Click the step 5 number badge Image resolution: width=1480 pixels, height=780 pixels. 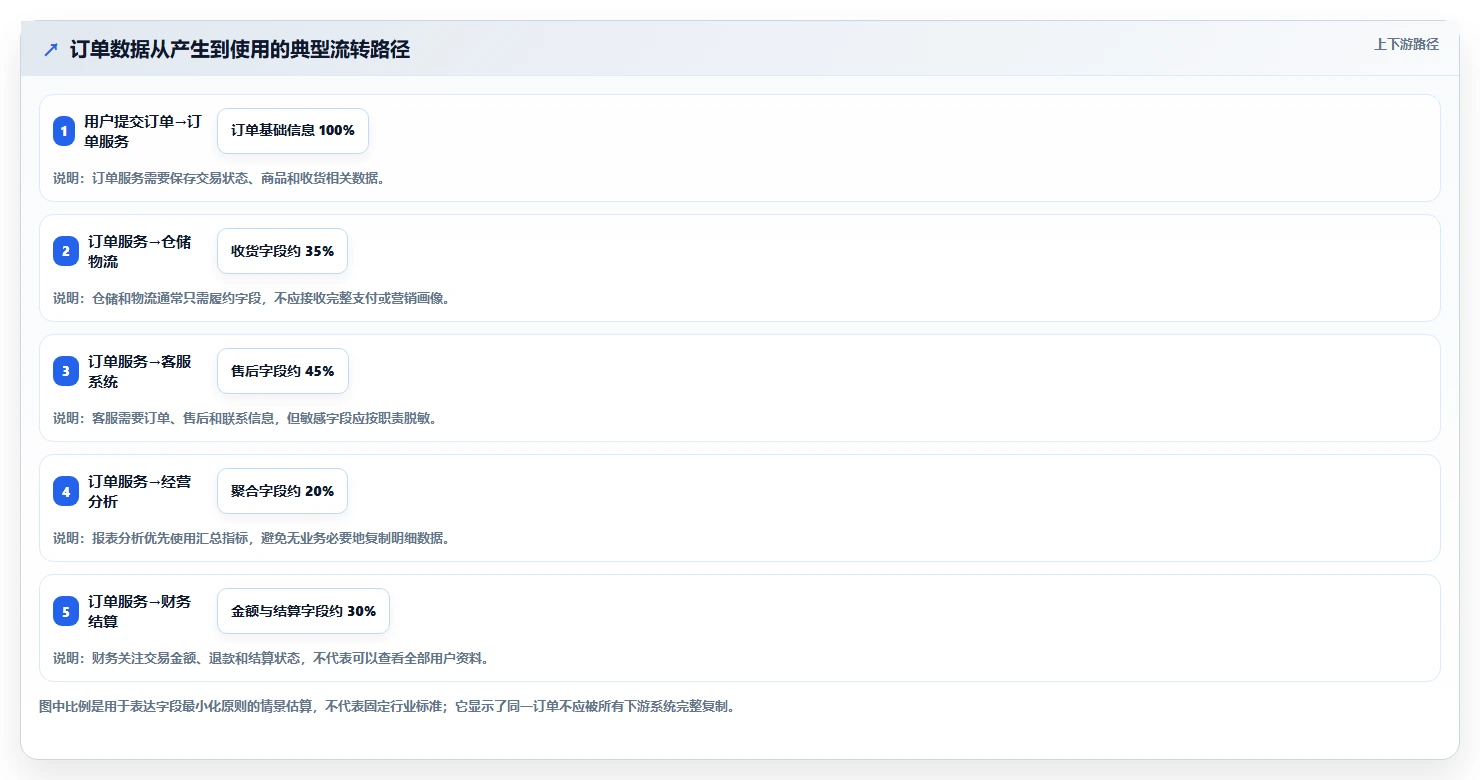tap(66, 611)
